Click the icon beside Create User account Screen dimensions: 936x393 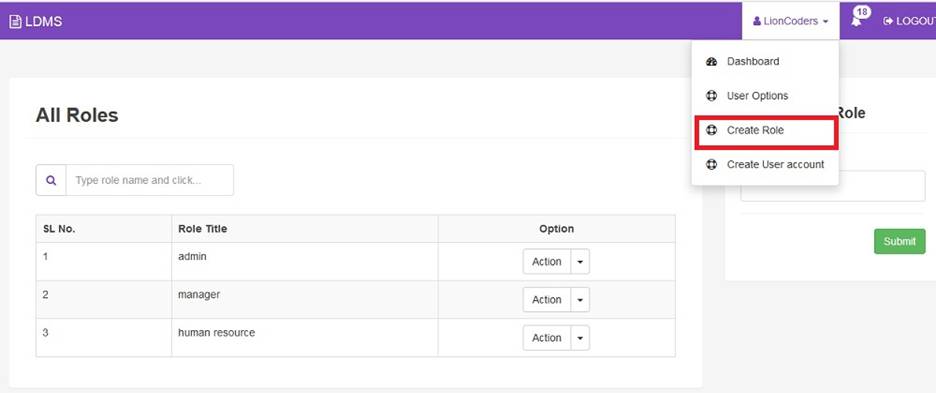pyautogui.click(x=711, y=164)
